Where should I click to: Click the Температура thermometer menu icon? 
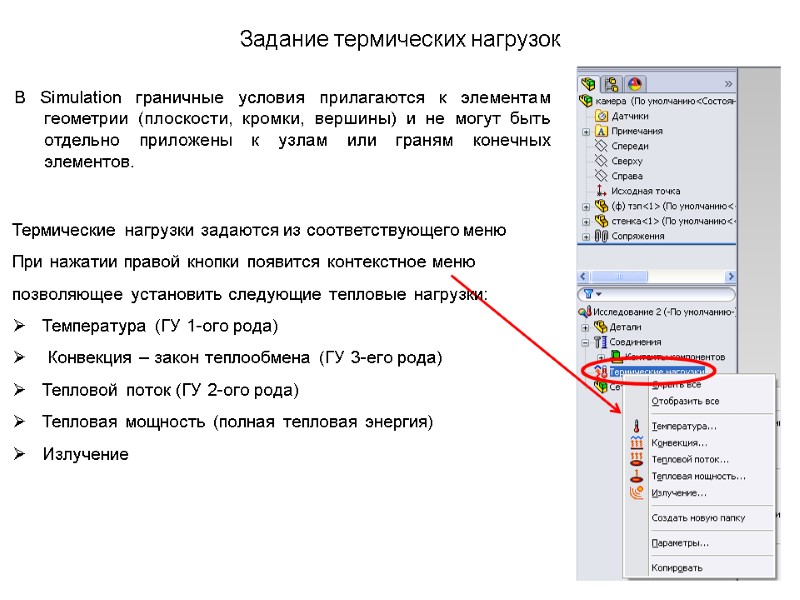[x=636, y=426]
